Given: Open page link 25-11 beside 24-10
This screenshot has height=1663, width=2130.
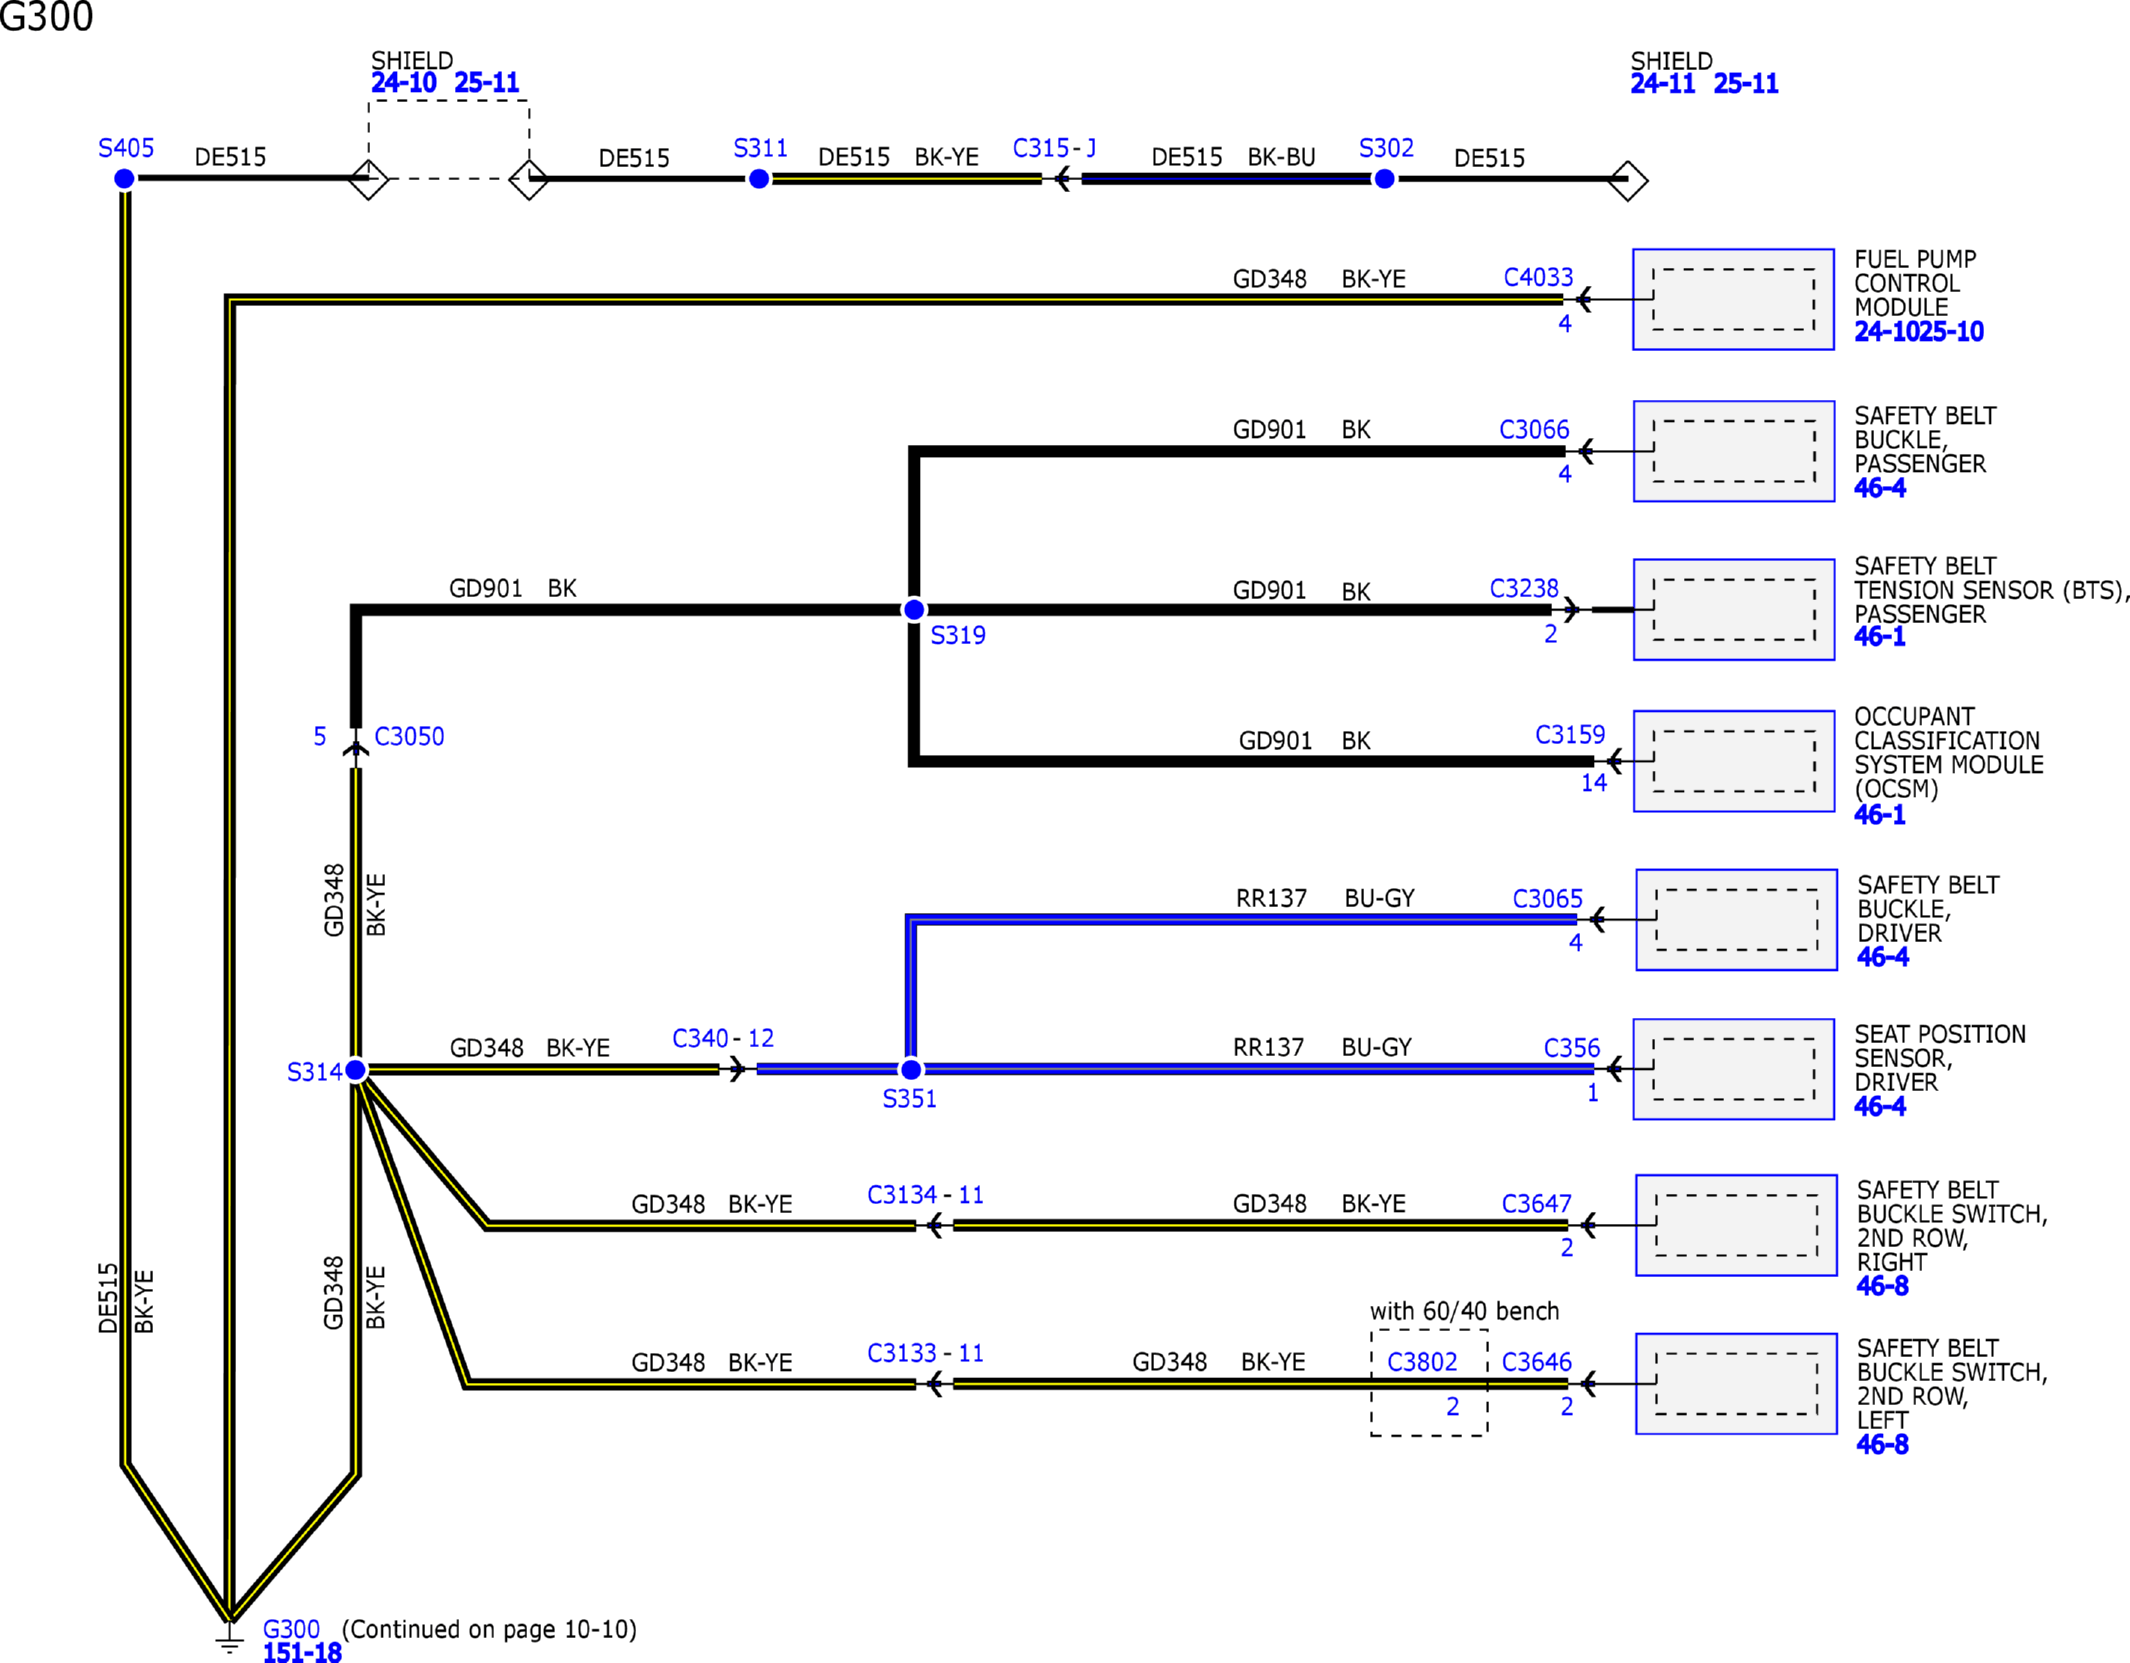Looking at the screenshot, I should click(x=487, y=83).
